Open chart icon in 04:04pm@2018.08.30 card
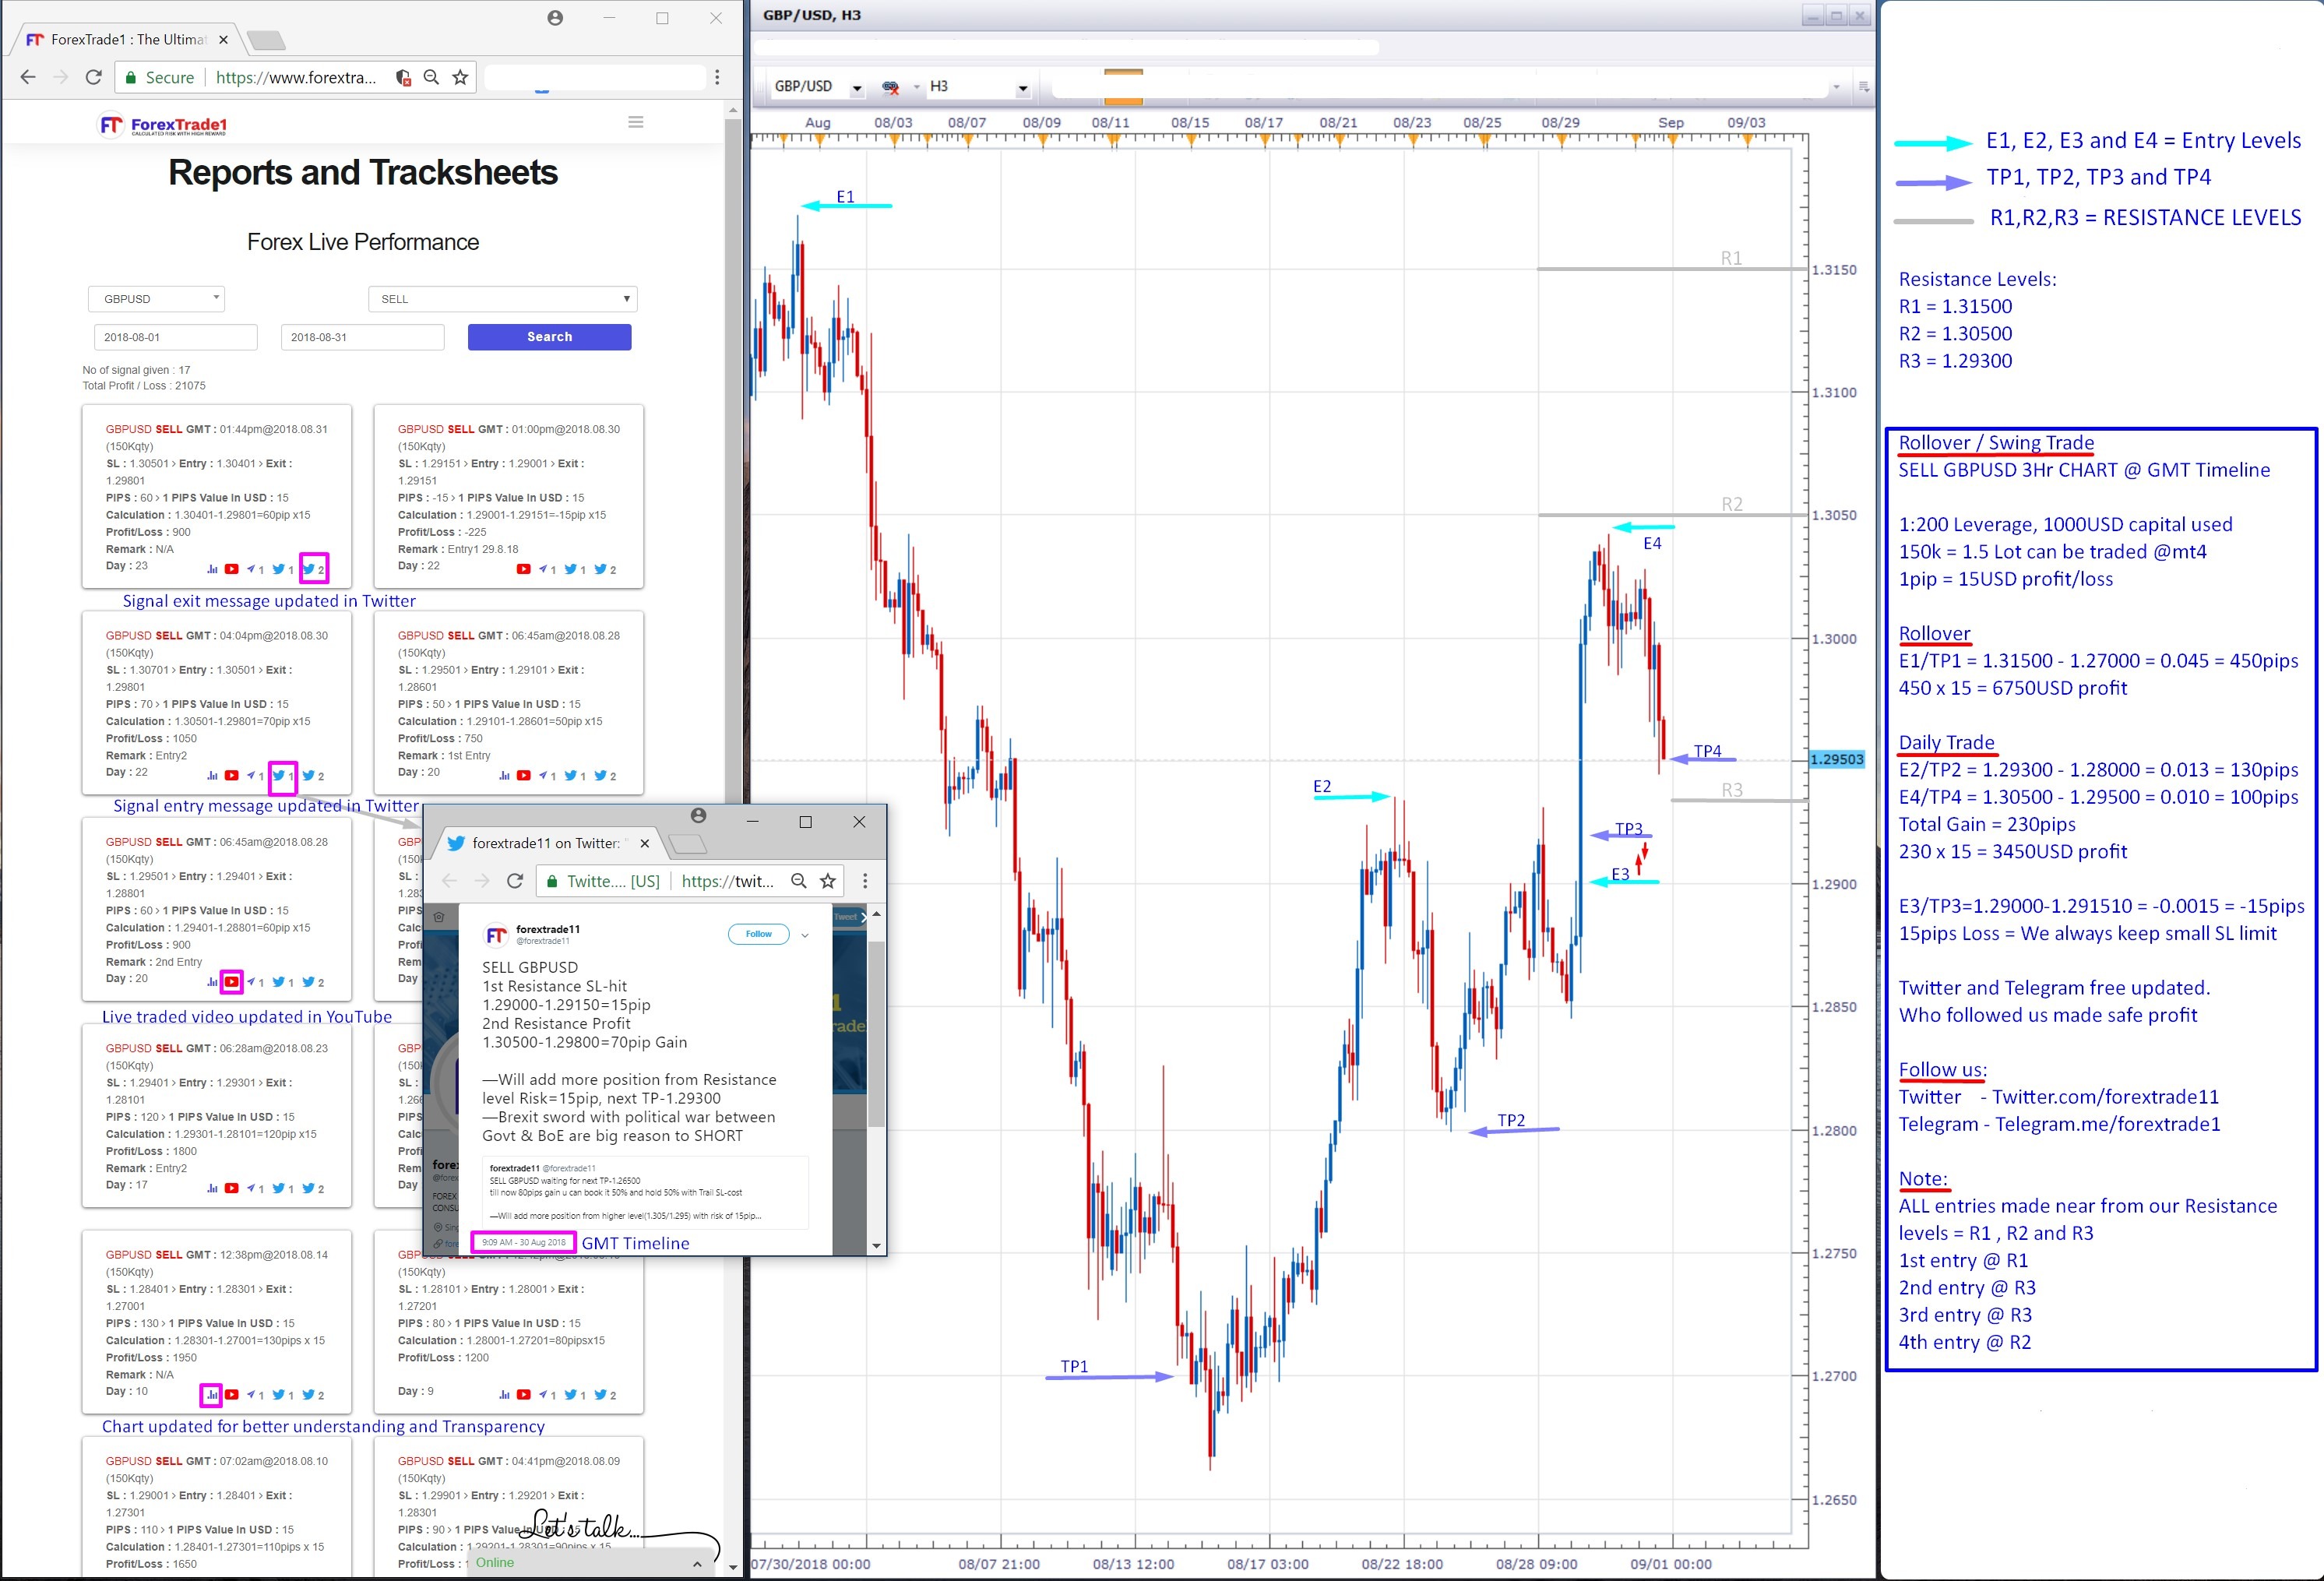Viewport: 2324px width, 1581px height. [x=212, y=775]
